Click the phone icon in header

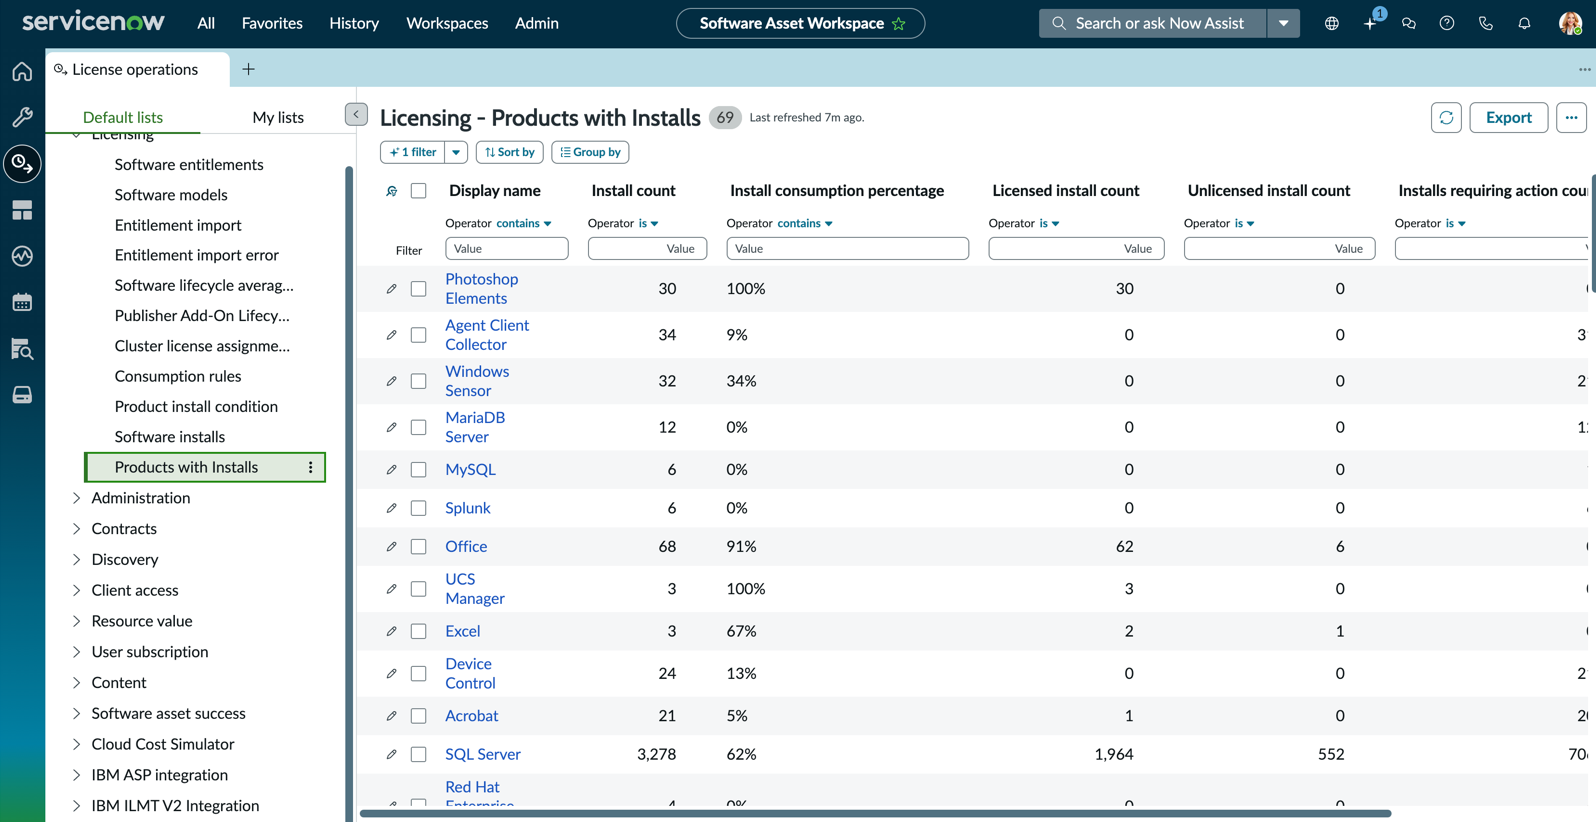[1486, 23]
